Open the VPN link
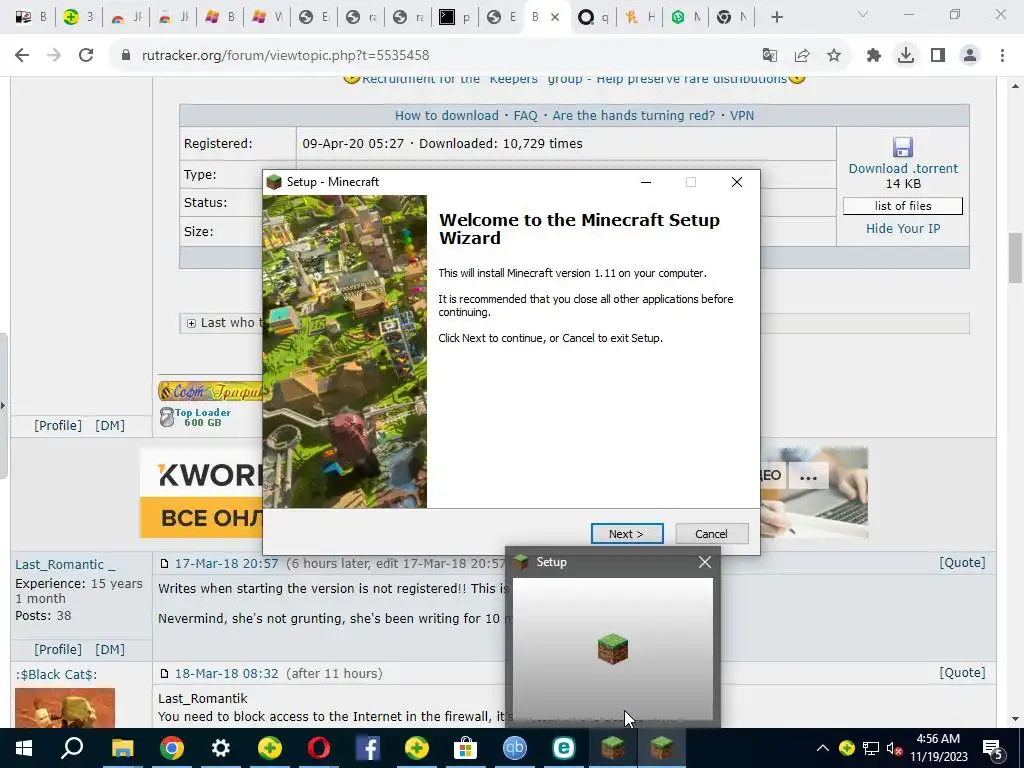The height and width of the screenshot is (768, 1024). coord(742,116)
